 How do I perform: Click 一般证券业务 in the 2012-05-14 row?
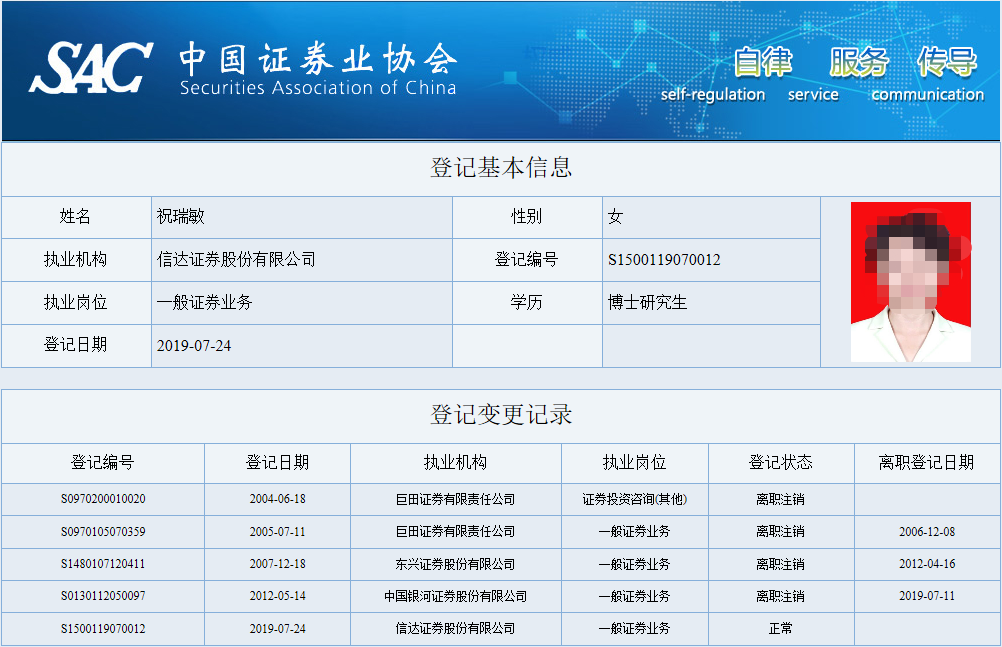pos(635,596)
